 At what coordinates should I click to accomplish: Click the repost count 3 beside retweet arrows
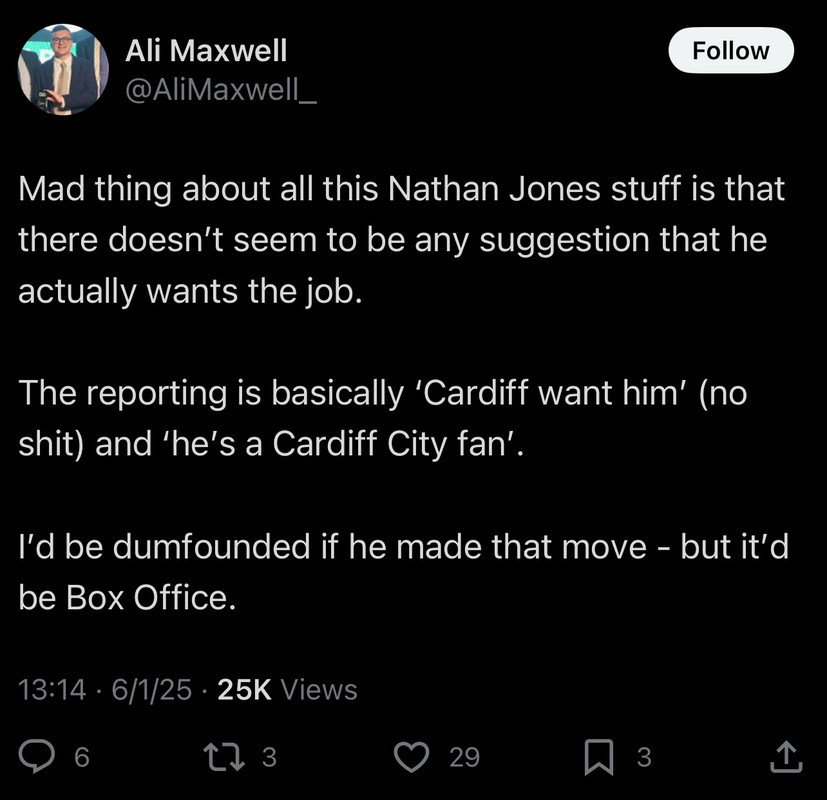coord(269,757)
